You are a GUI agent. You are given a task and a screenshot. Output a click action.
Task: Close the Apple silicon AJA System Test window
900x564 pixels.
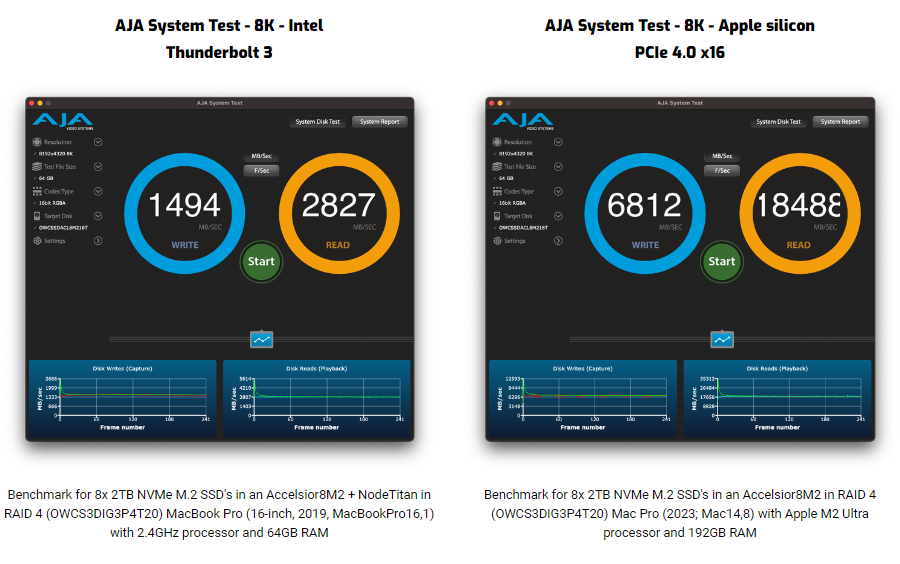492,103
